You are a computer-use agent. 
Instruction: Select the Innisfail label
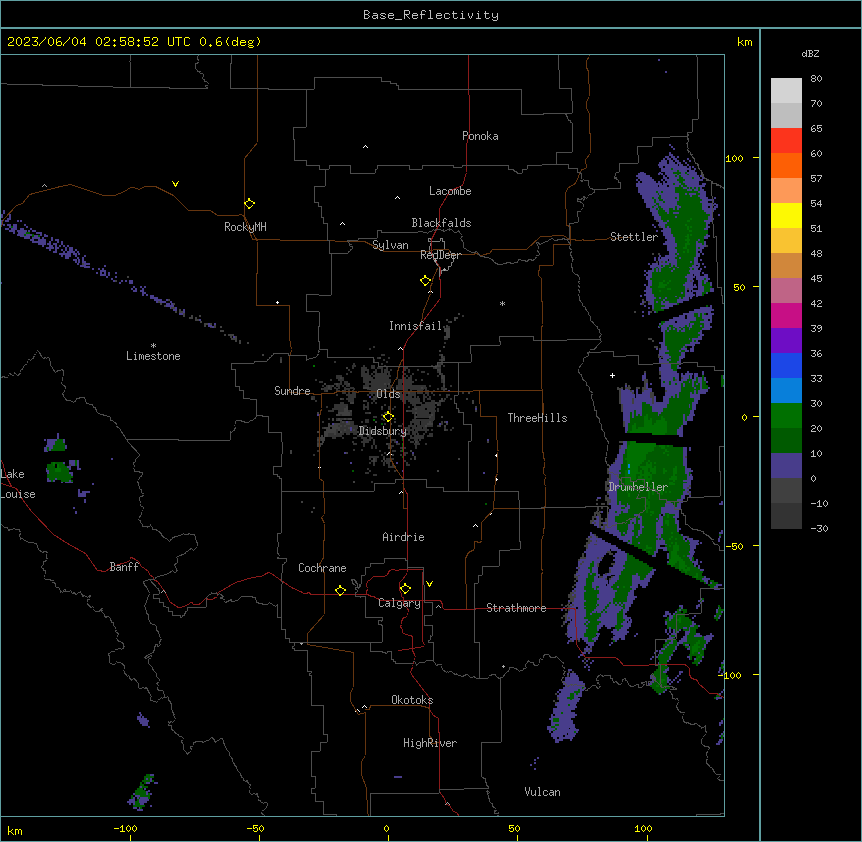[415, 326]
